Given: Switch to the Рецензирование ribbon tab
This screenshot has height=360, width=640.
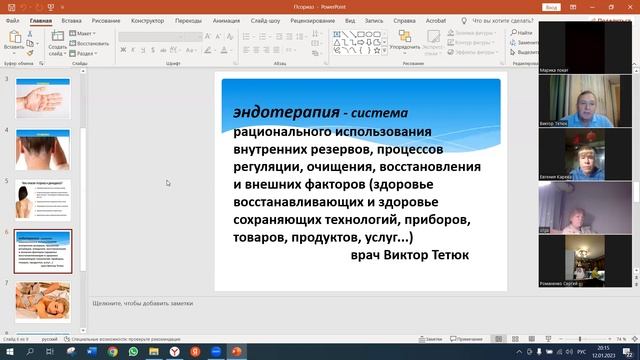Looking at the screenshot, I should 313,20.
